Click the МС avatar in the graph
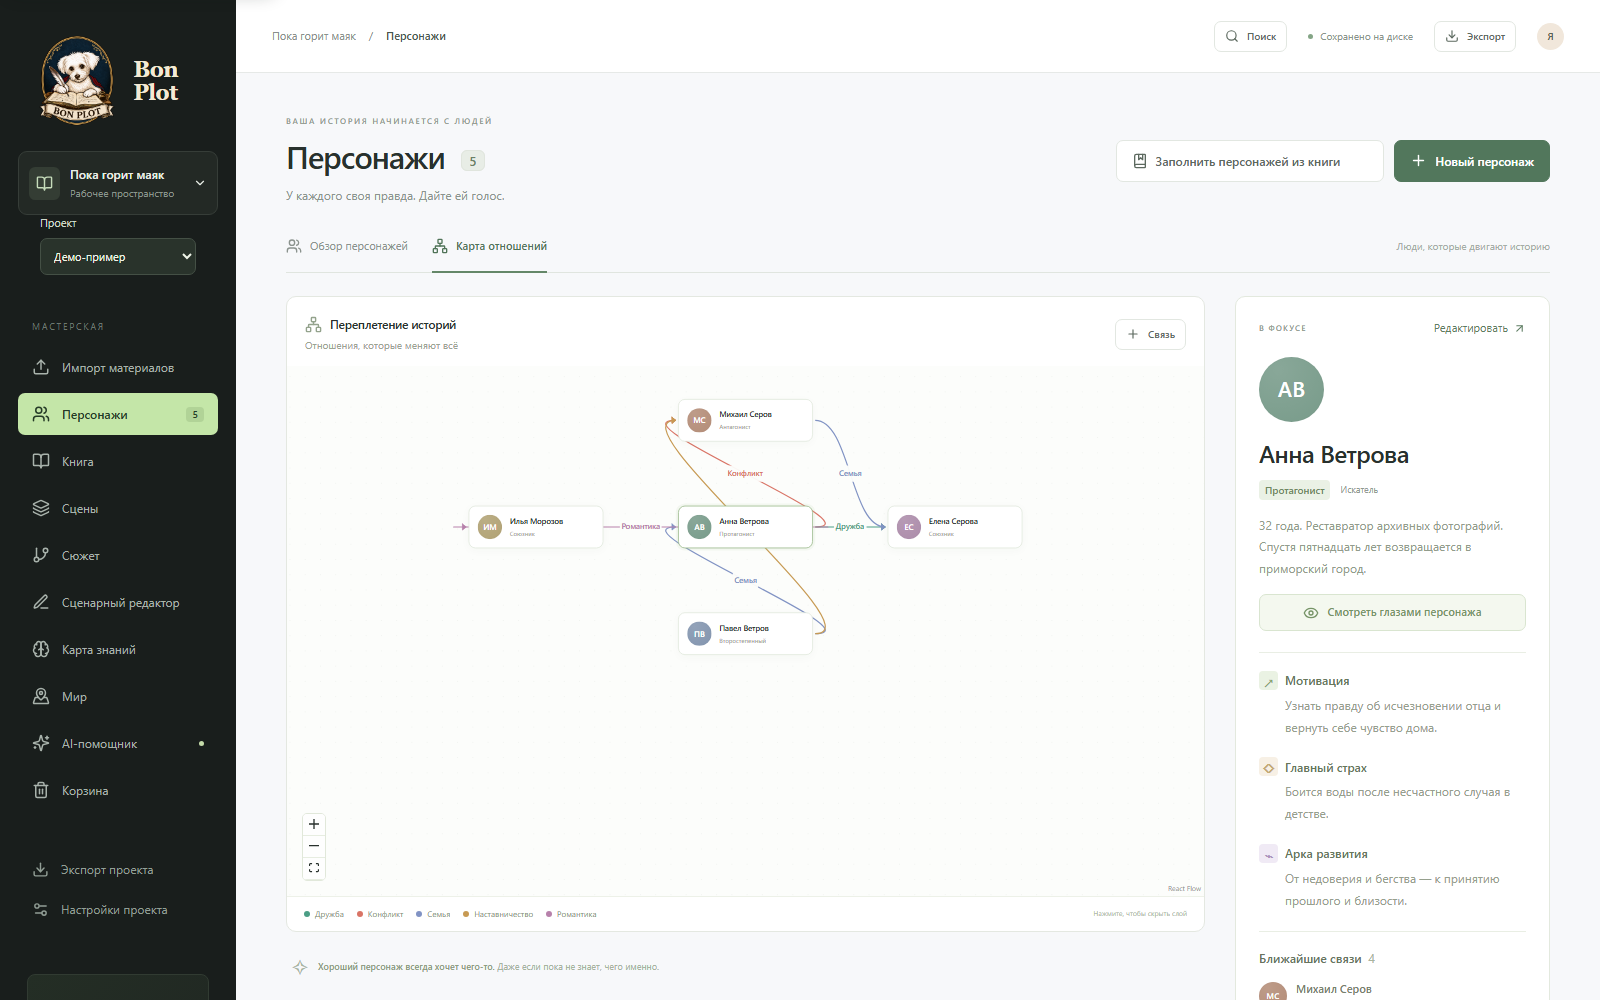The width and height of the screenshot is (1600, 1000). point(699,420)
